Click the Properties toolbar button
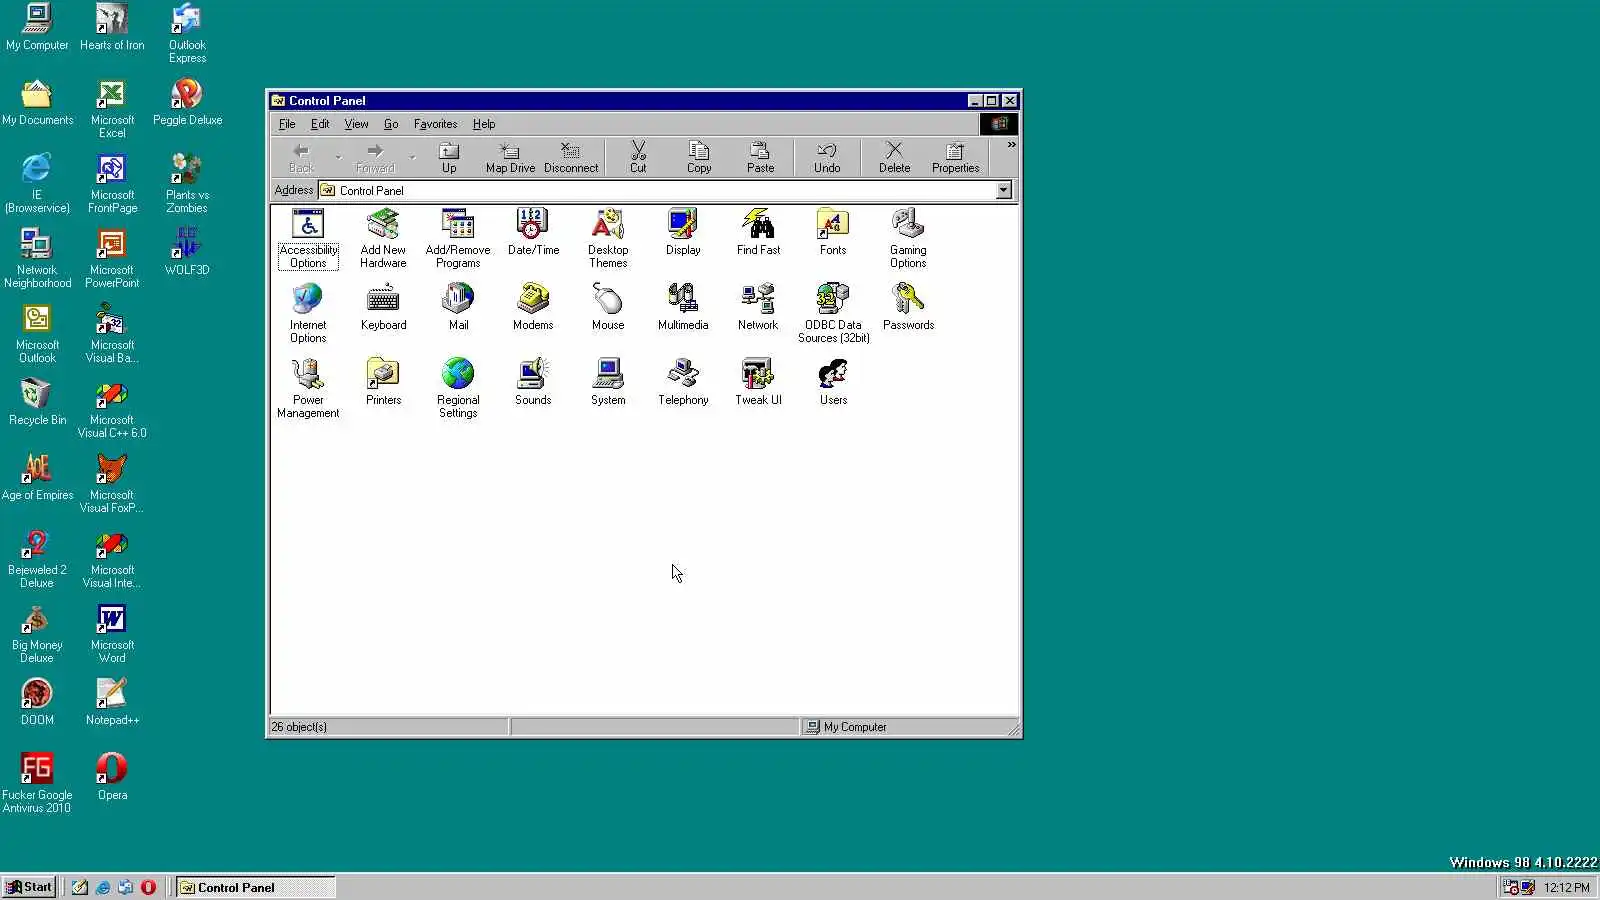This screenshot has width=1600, height=900. coord(955,157)
